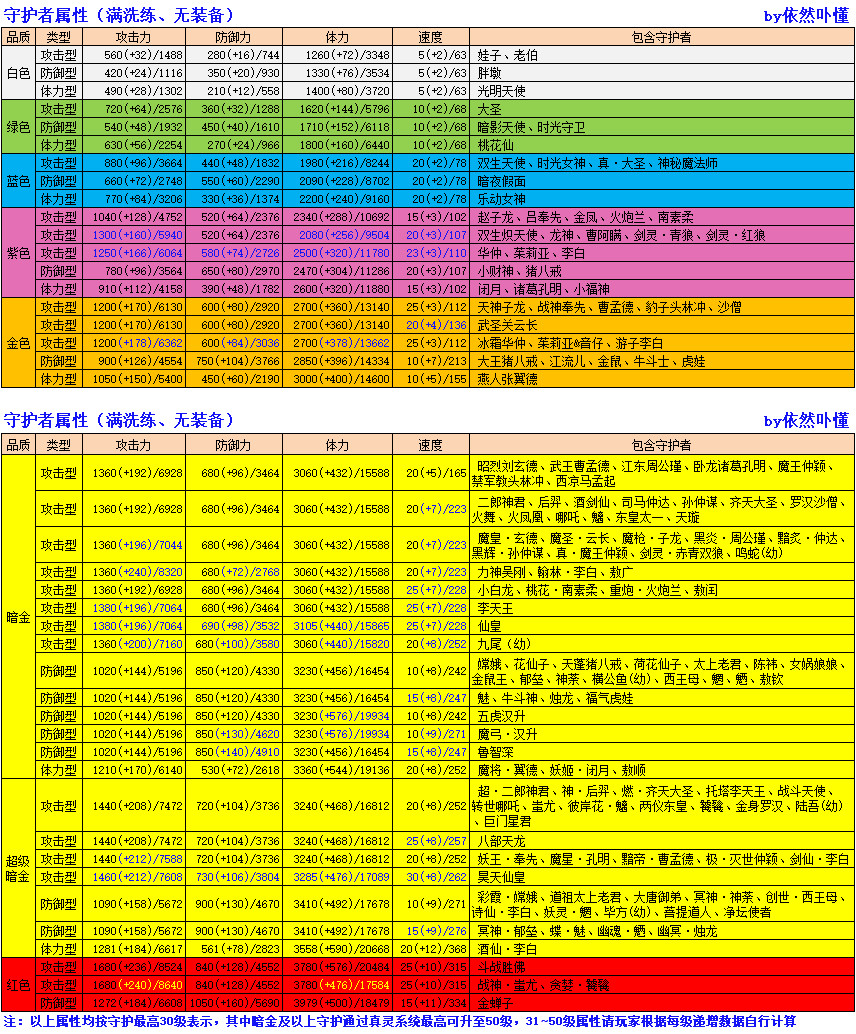Screen dimensions: 856x1034
Task: Select the stamina value 3558(+590)/20668
Action: 342,949
